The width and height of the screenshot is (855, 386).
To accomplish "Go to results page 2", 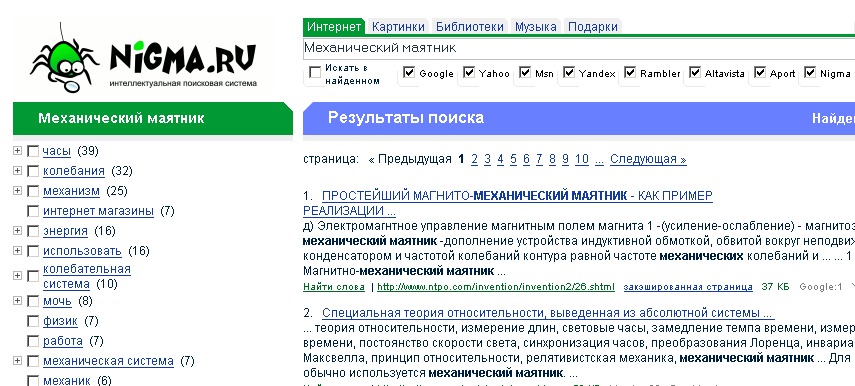I will [x=474, y=159].
